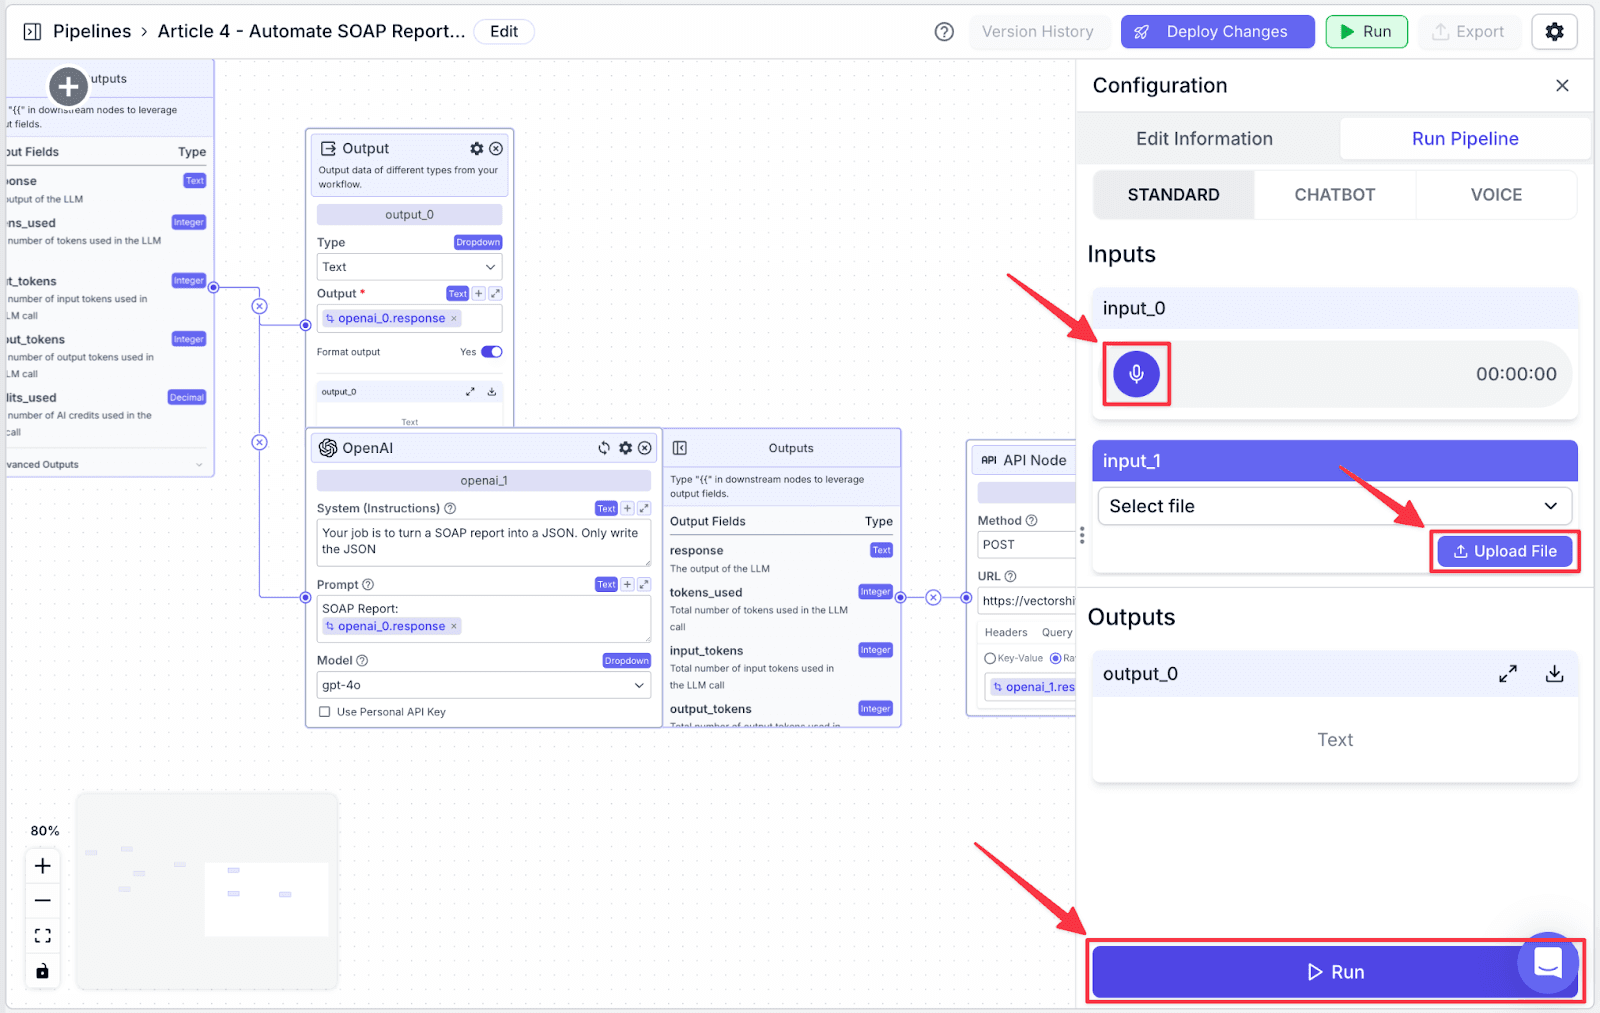The width and height of the screenshot is (1600, 1013).
Task: Click the API Node URL input field
Action: (x=1027, y=601)
